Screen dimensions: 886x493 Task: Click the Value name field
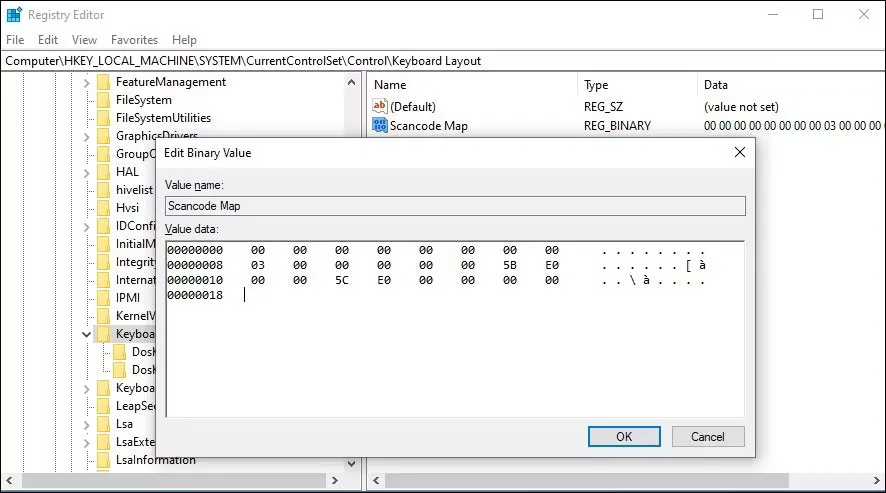455,206
